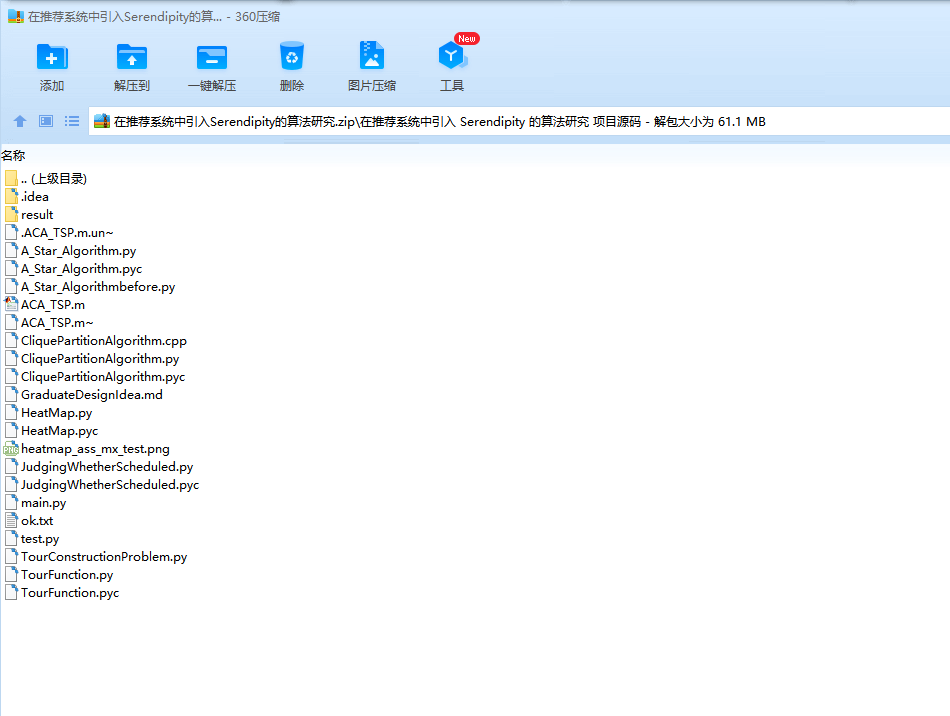This screenshot has height=716, width=950.
Task: Select the JudgingWhetherScheduled.py file
Action: coord(107,467)
